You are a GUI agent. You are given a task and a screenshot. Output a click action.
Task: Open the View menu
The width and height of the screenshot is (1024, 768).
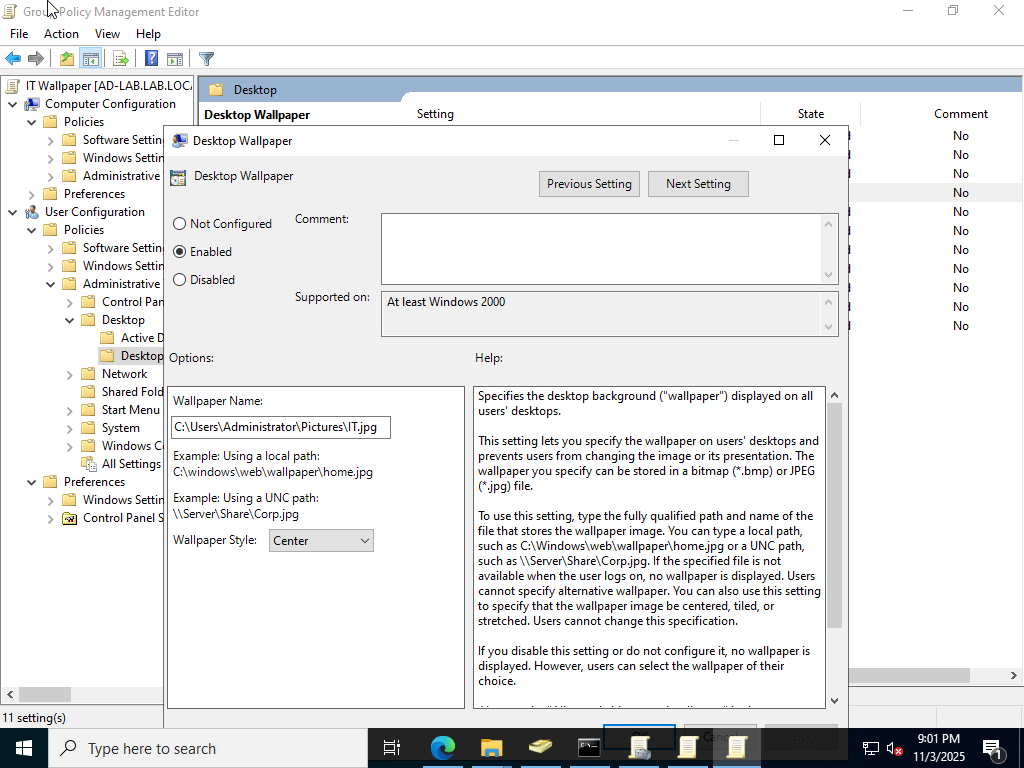(107, 33)
